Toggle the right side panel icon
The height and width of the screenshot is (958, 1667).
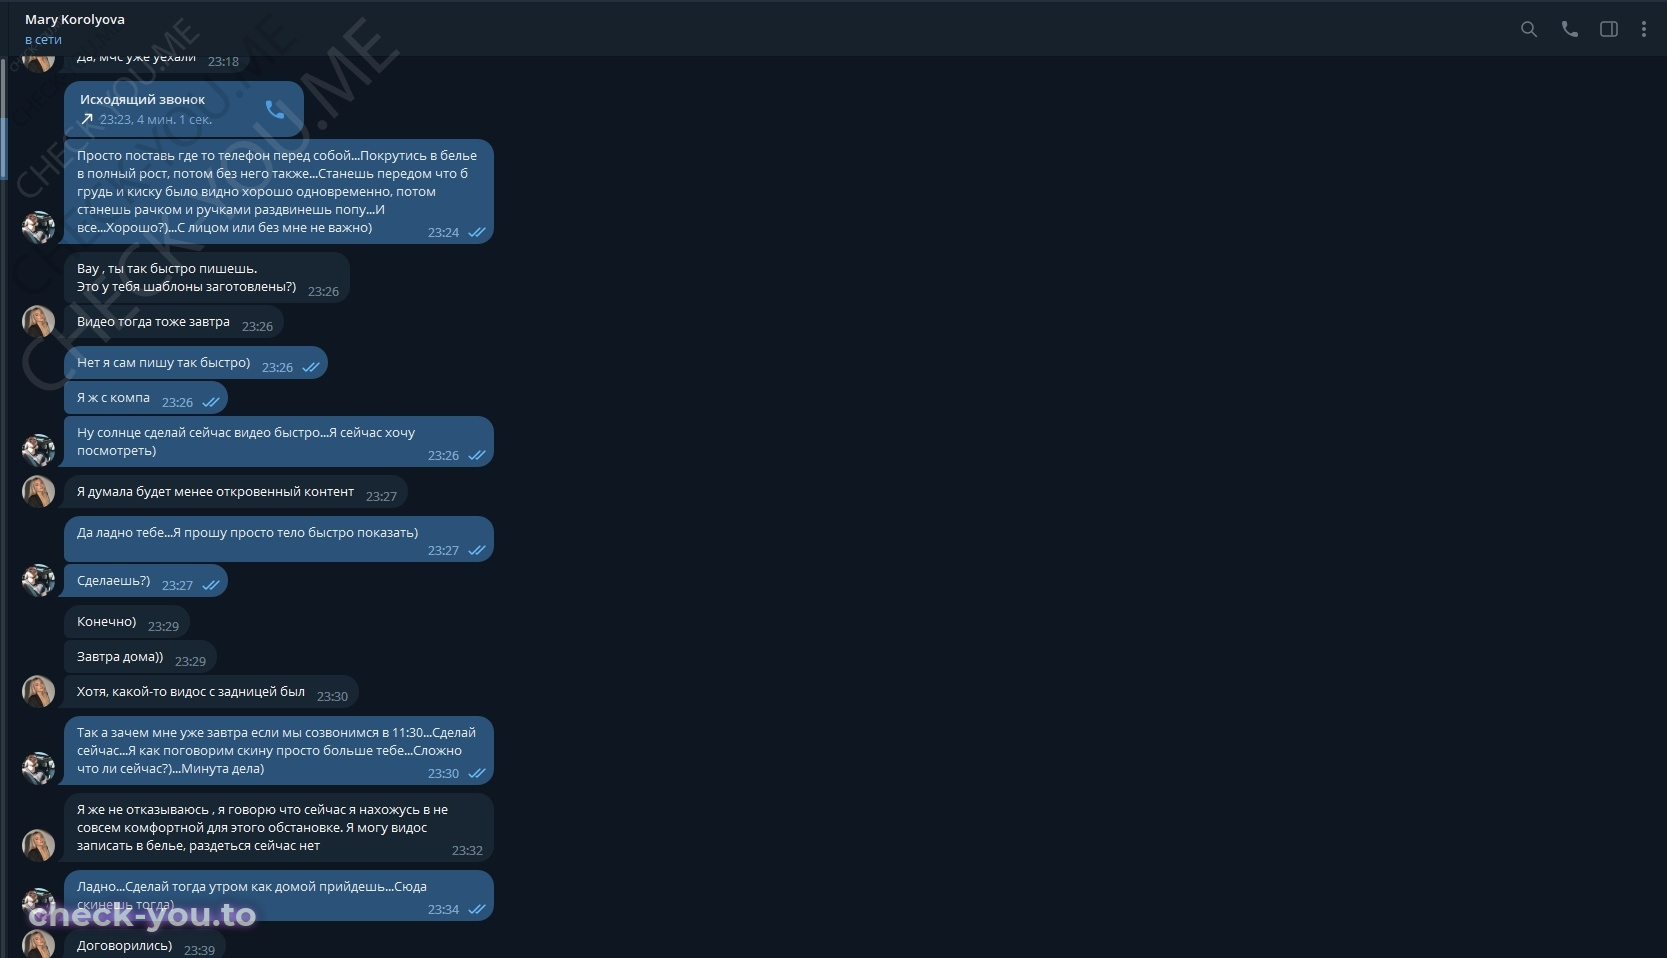[x=1609, y=29]
